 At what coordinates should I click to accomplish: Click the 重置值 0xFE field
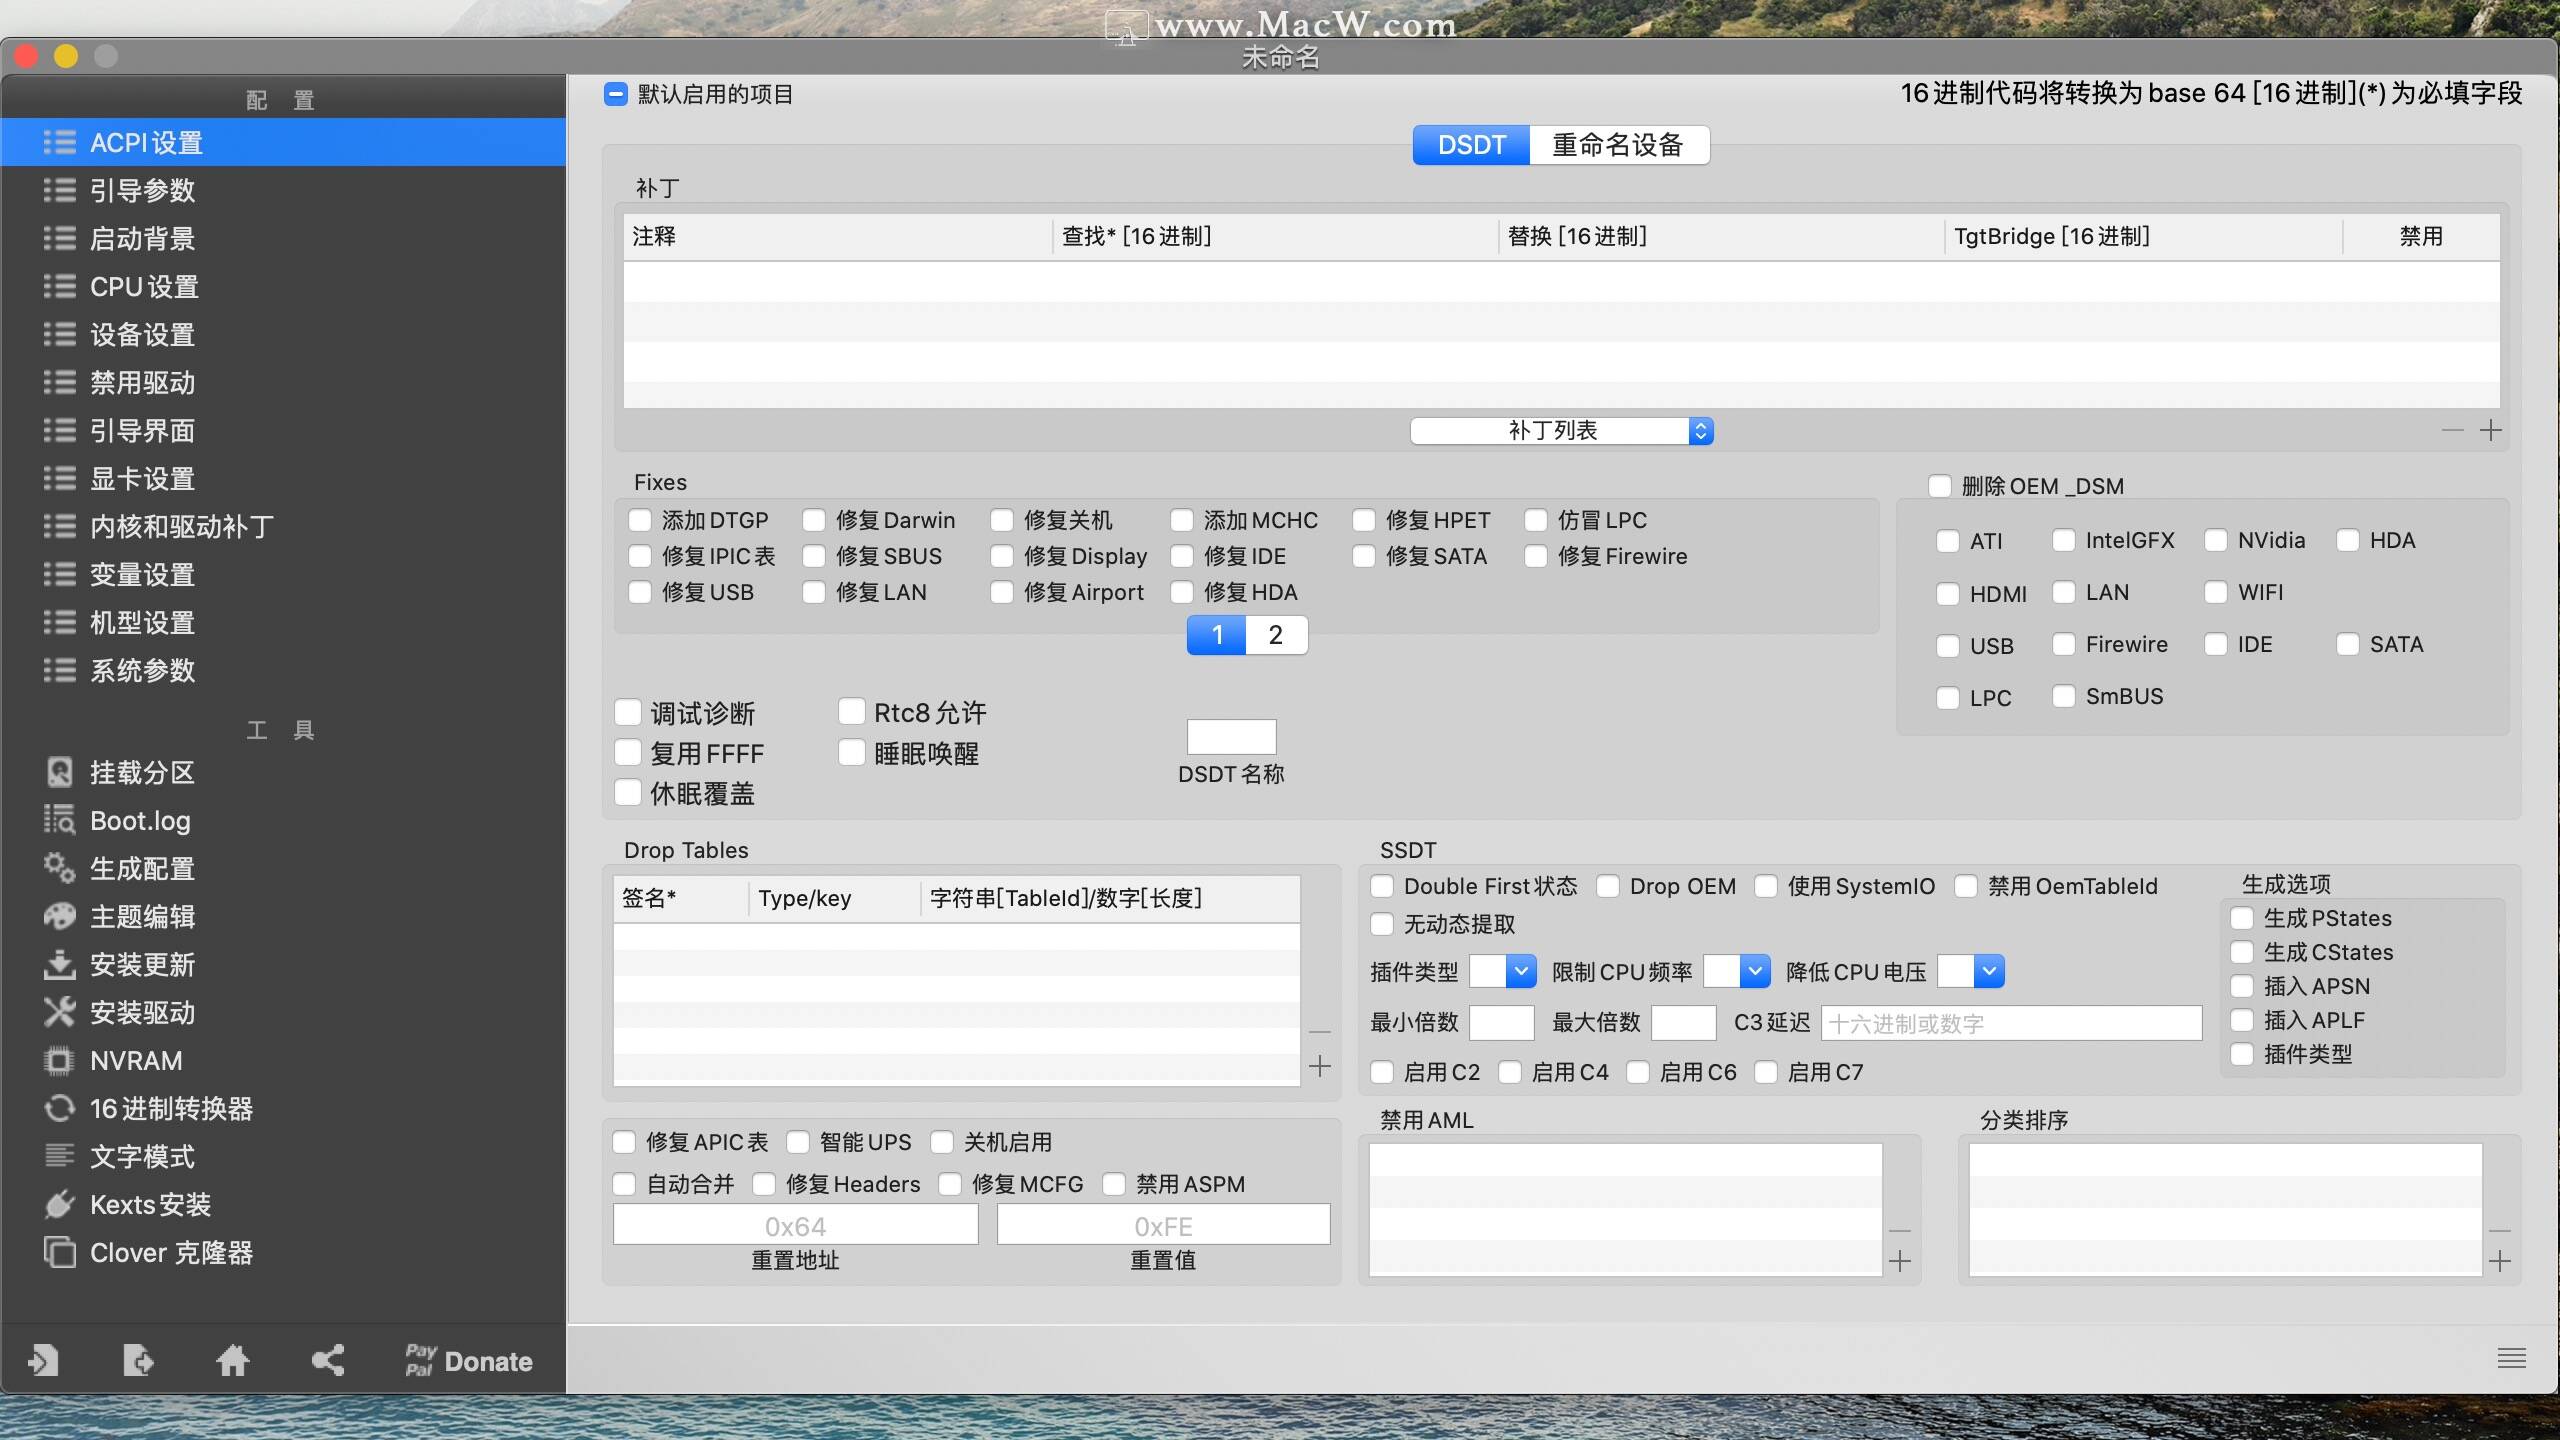1163,1225
